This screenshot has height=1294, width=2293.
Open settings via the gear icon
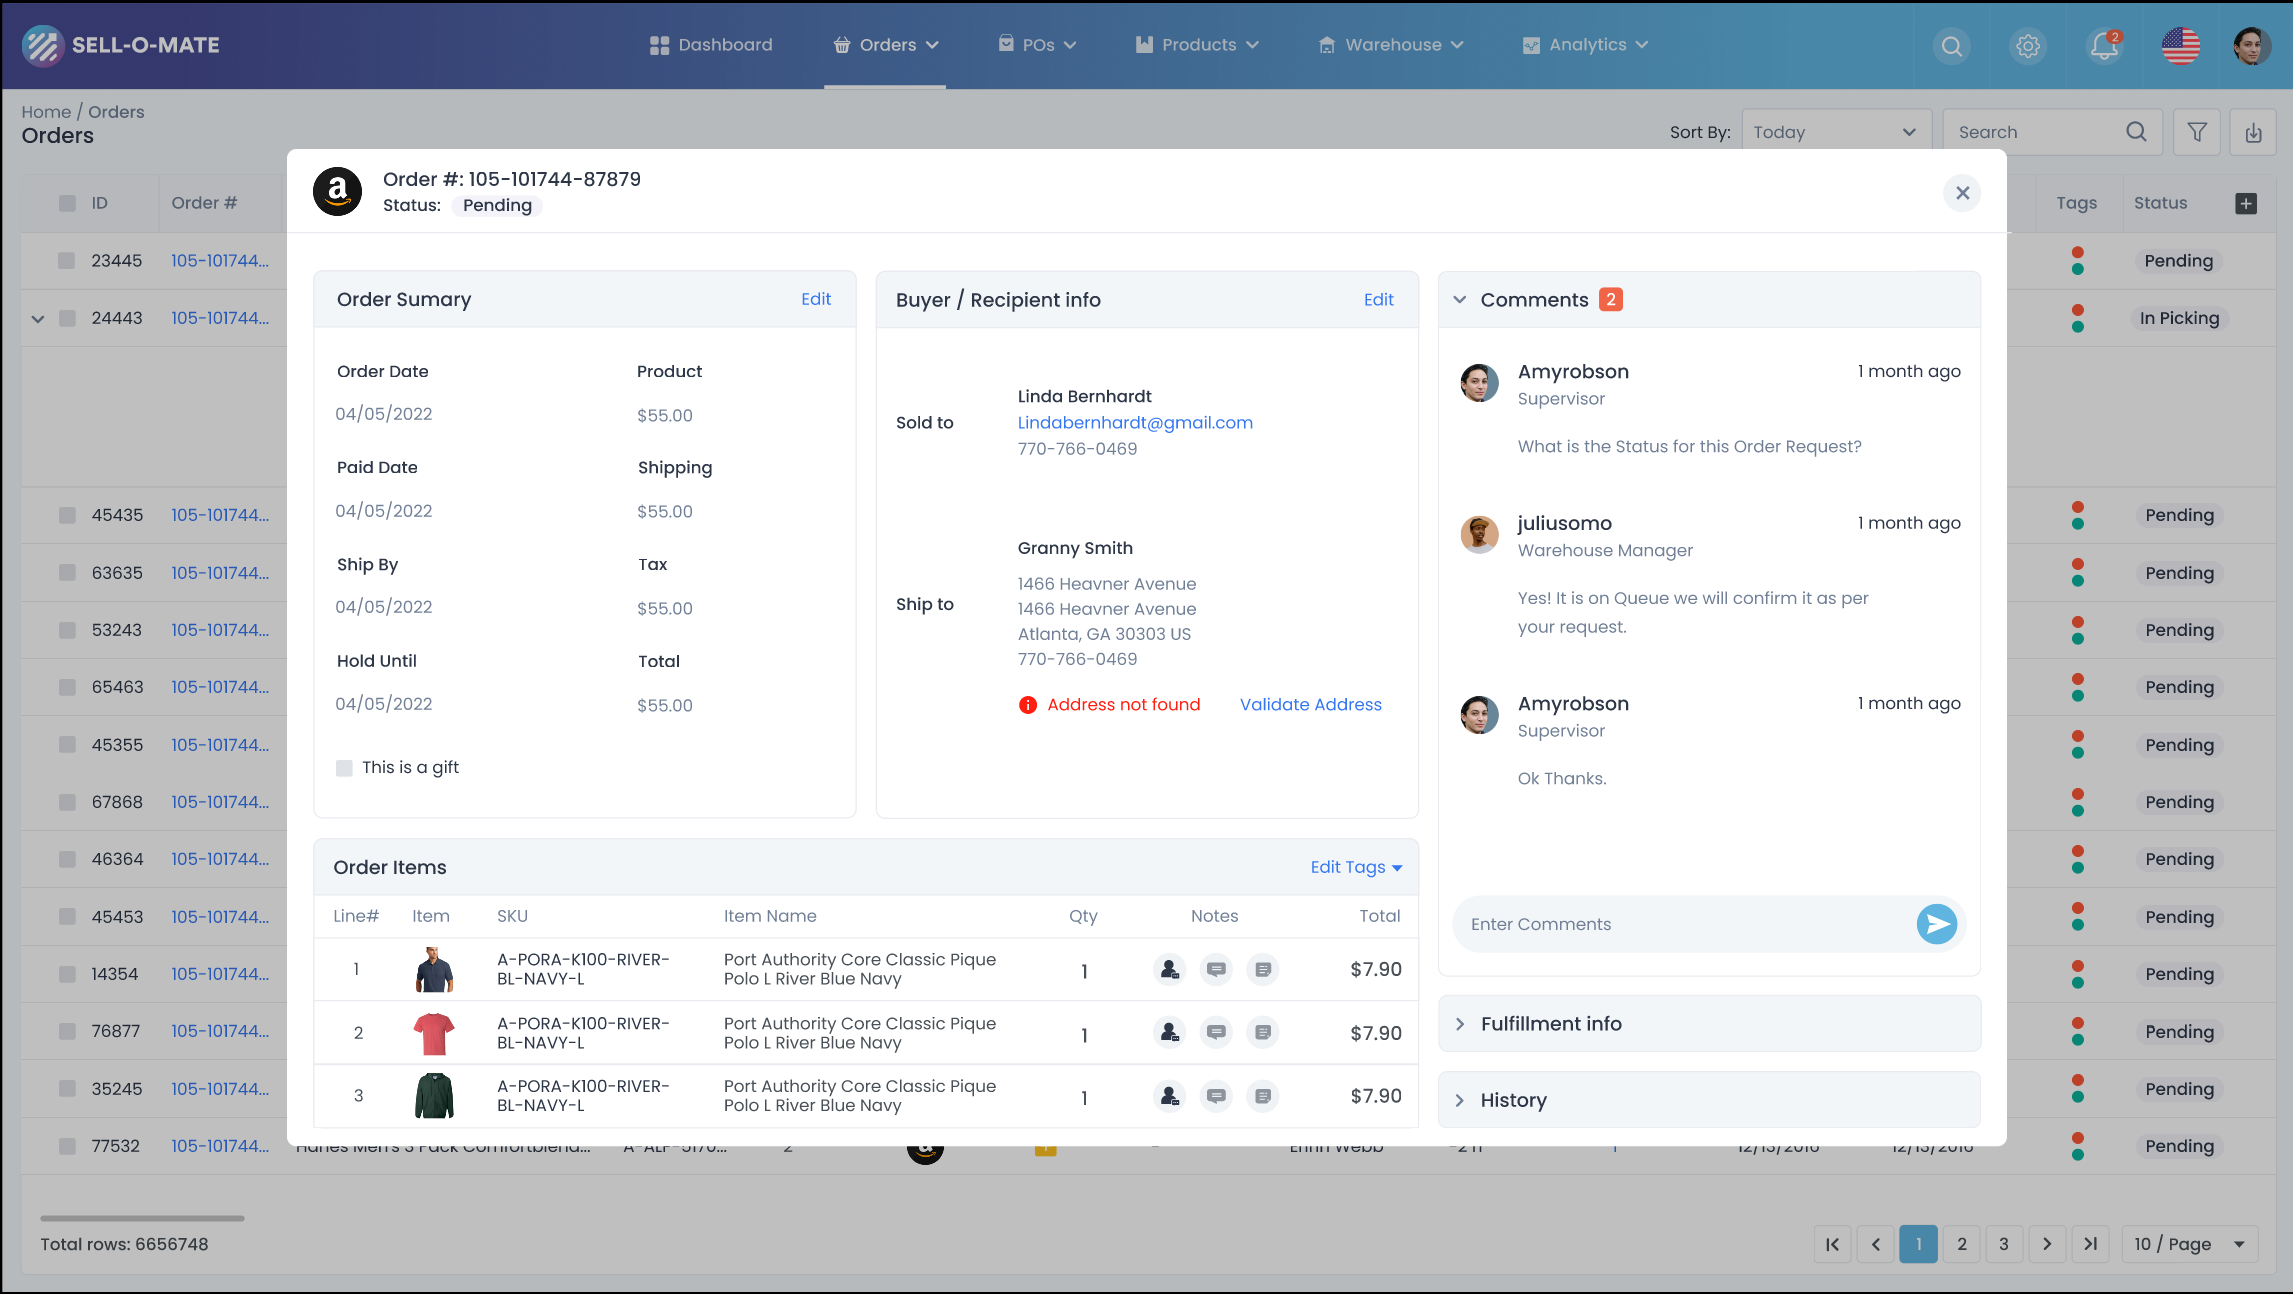click(x=2028, y=46)
